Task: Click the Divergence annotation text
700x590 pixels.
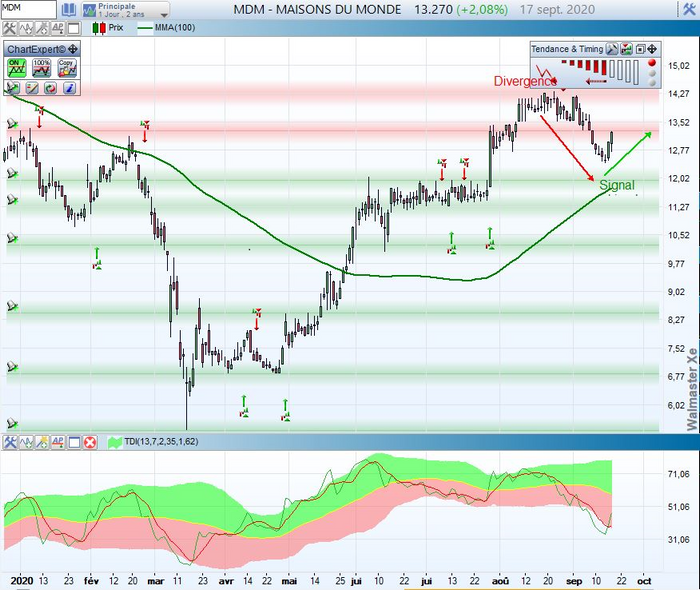Action: point(525,81)
